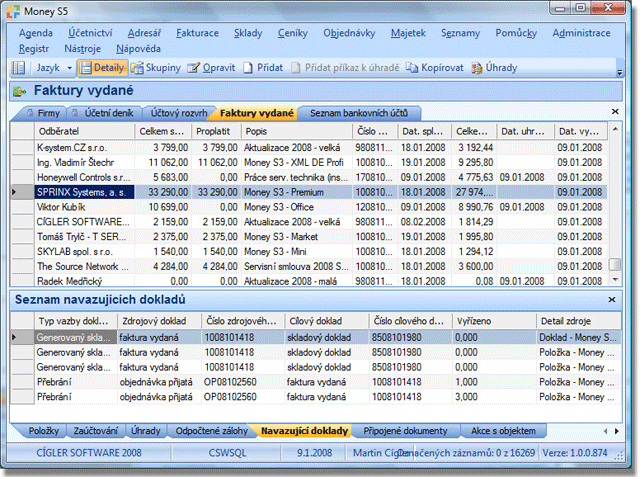Click the status bar date 9.1.2008
This screenshot has height=477, width=640.
click(x=314, y=453)
